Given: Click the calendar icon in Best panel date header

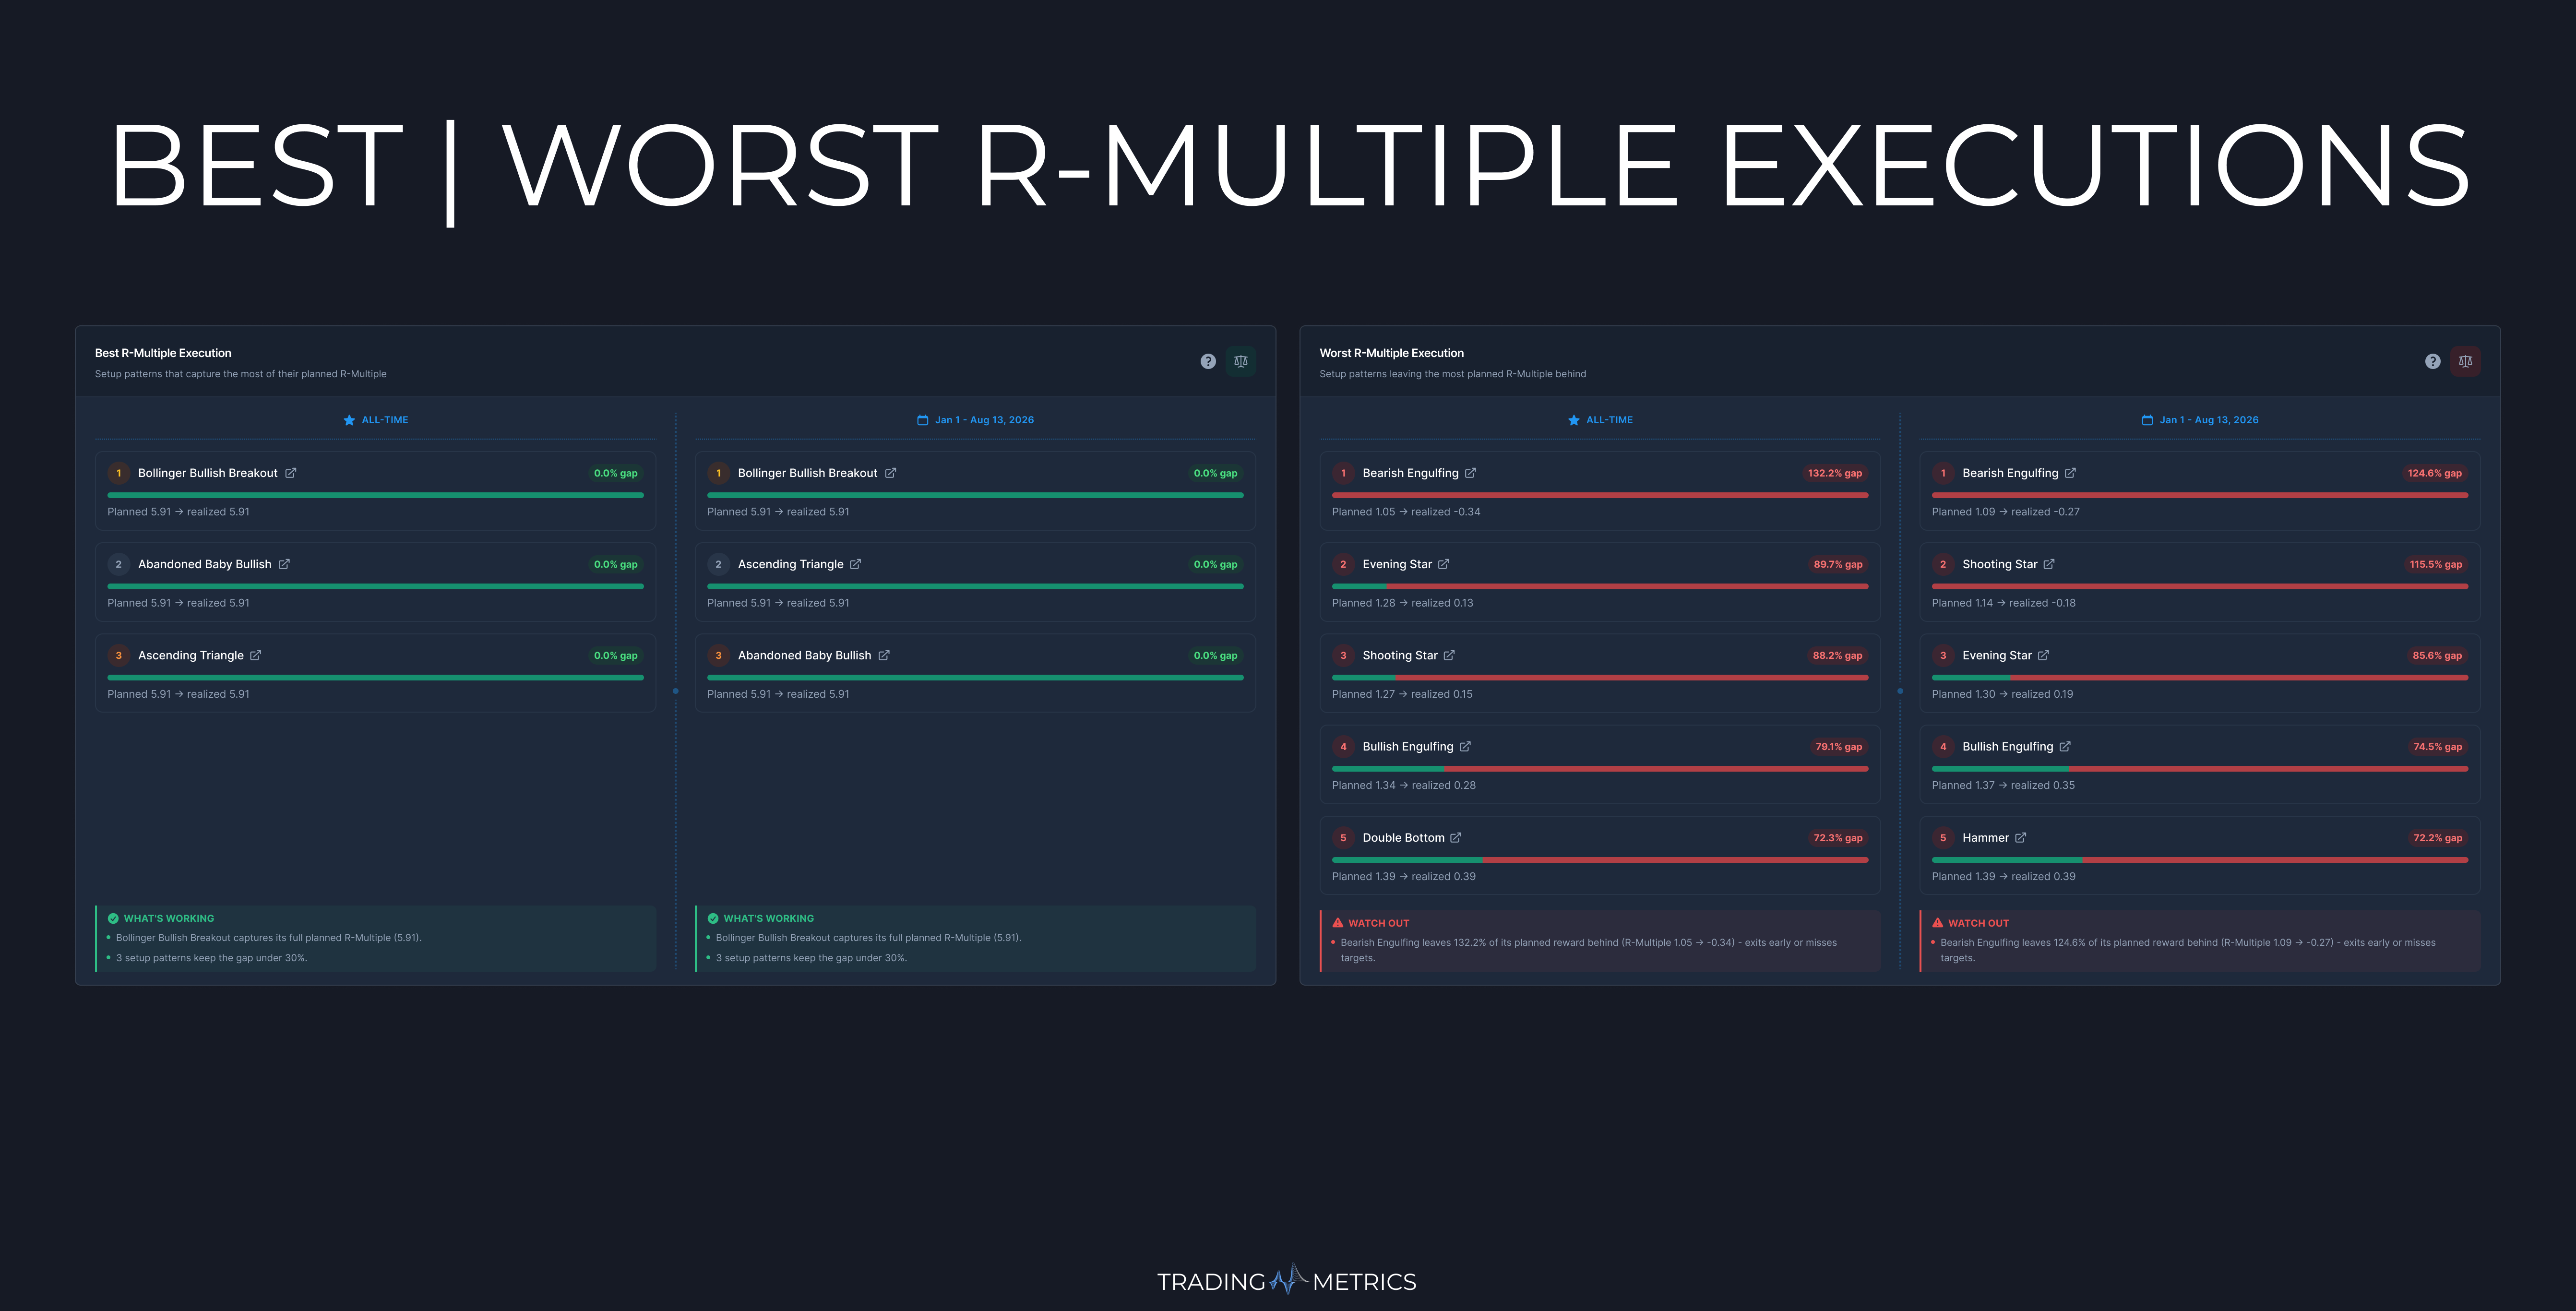Looking at the screenshot, I should 923,420.
